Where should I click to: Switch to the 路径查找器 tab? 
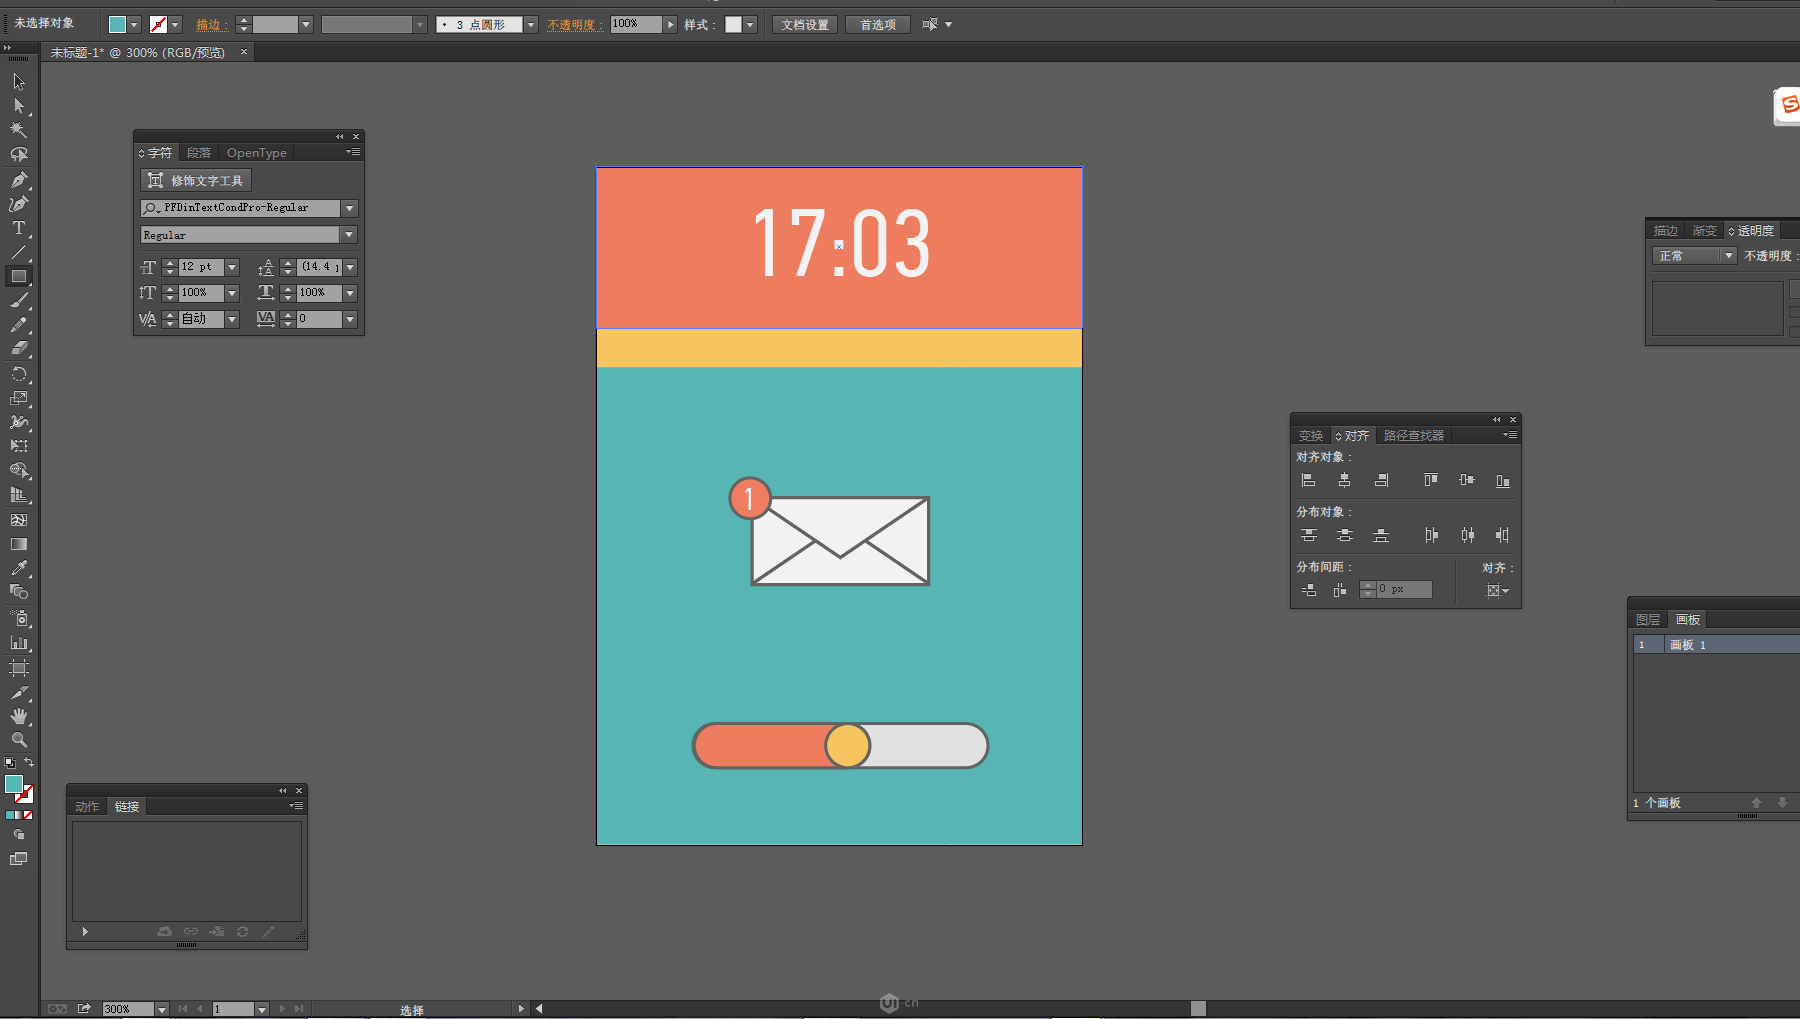click(x=1413, y=436)
